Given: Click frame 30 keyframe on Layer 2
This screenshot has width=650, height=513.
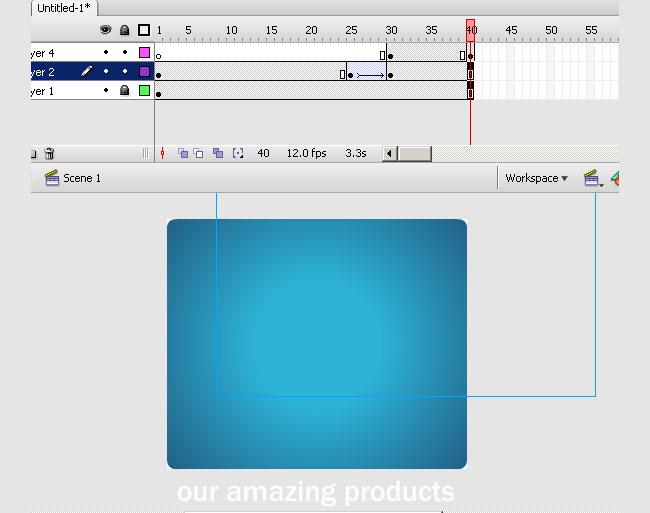Looking at the screenshot, I should pos(390,75).
